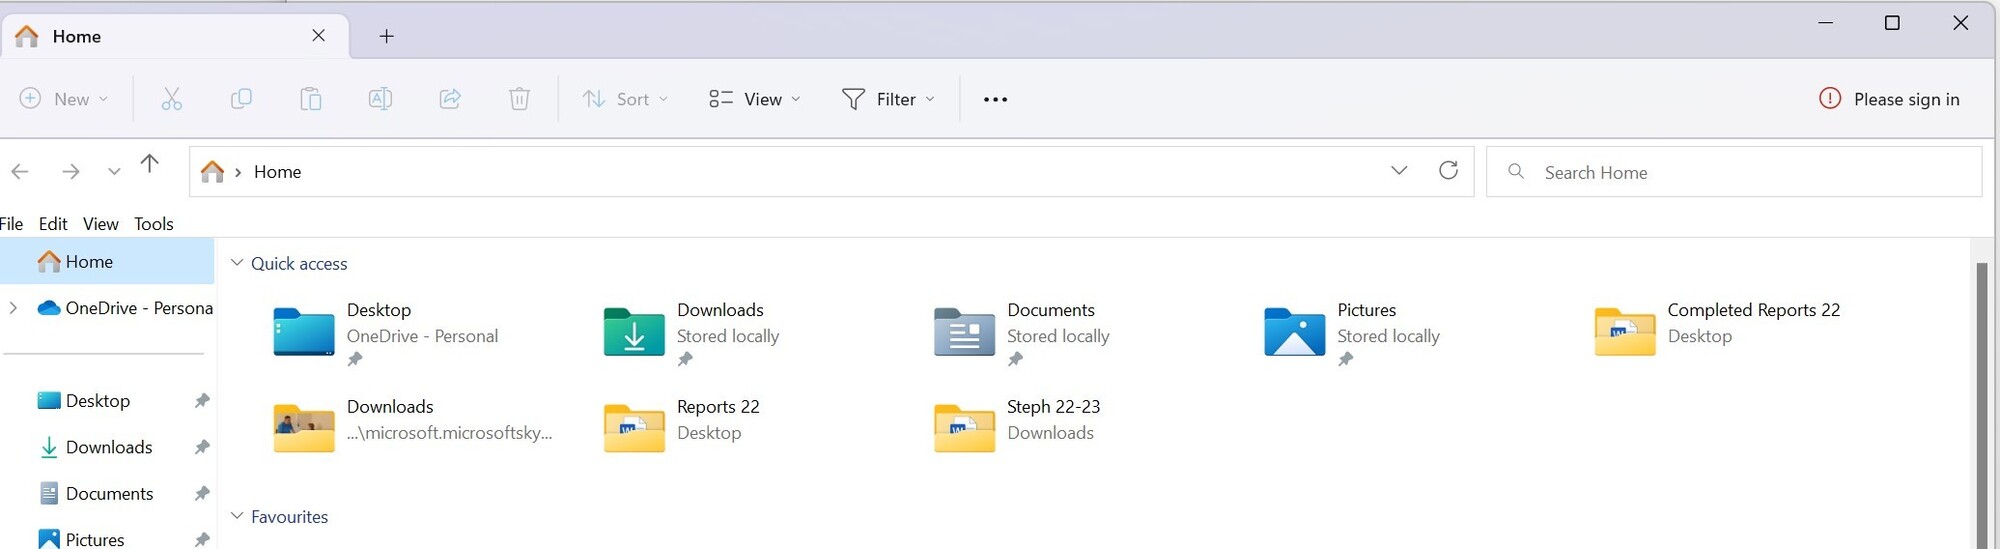Click Please sign in
2000x549 pixels.
click(x=1889, y=99)
